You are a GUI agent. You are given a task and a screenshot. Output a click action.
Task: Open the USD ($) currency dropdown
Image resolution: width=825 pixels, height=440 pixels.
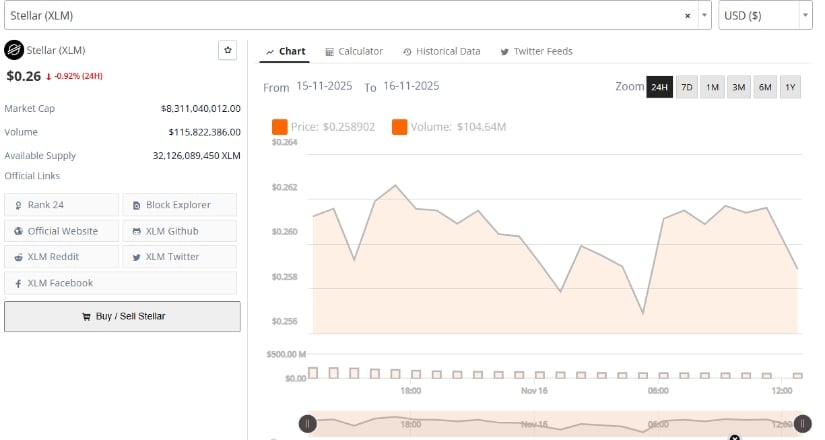click(765, 16)
